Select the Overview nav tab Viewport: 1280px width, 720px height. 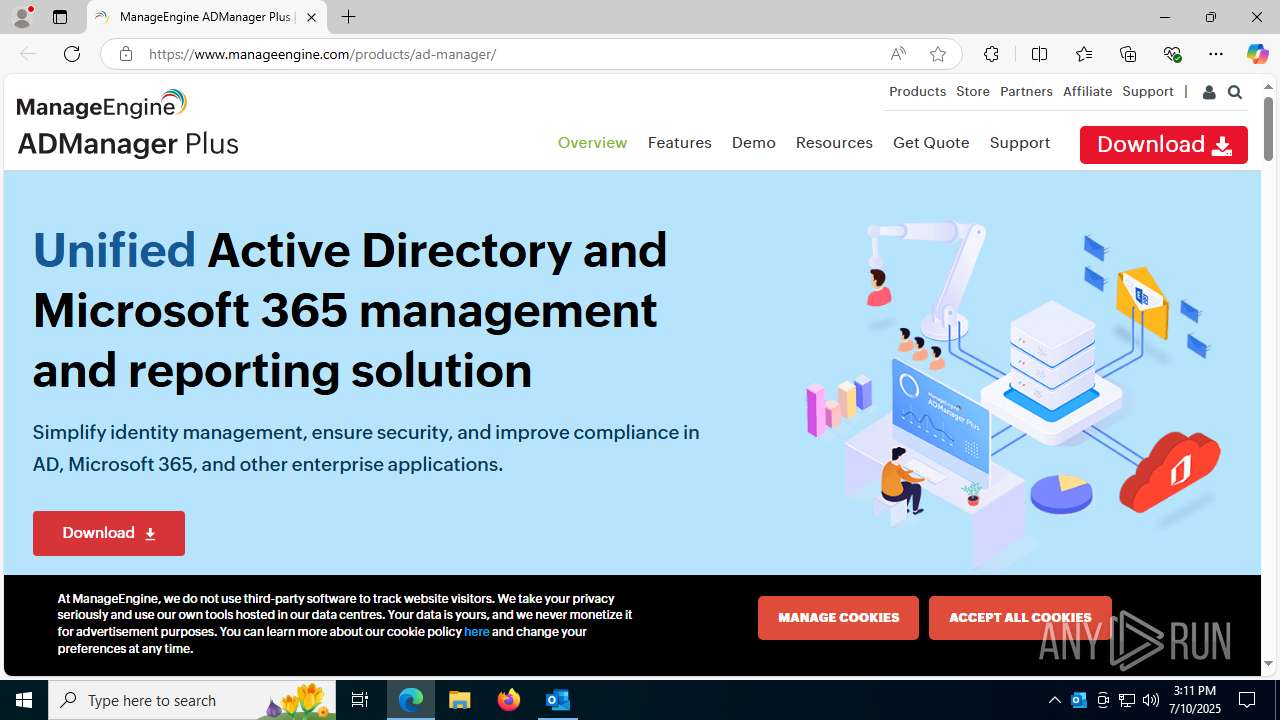pos(593,143)
